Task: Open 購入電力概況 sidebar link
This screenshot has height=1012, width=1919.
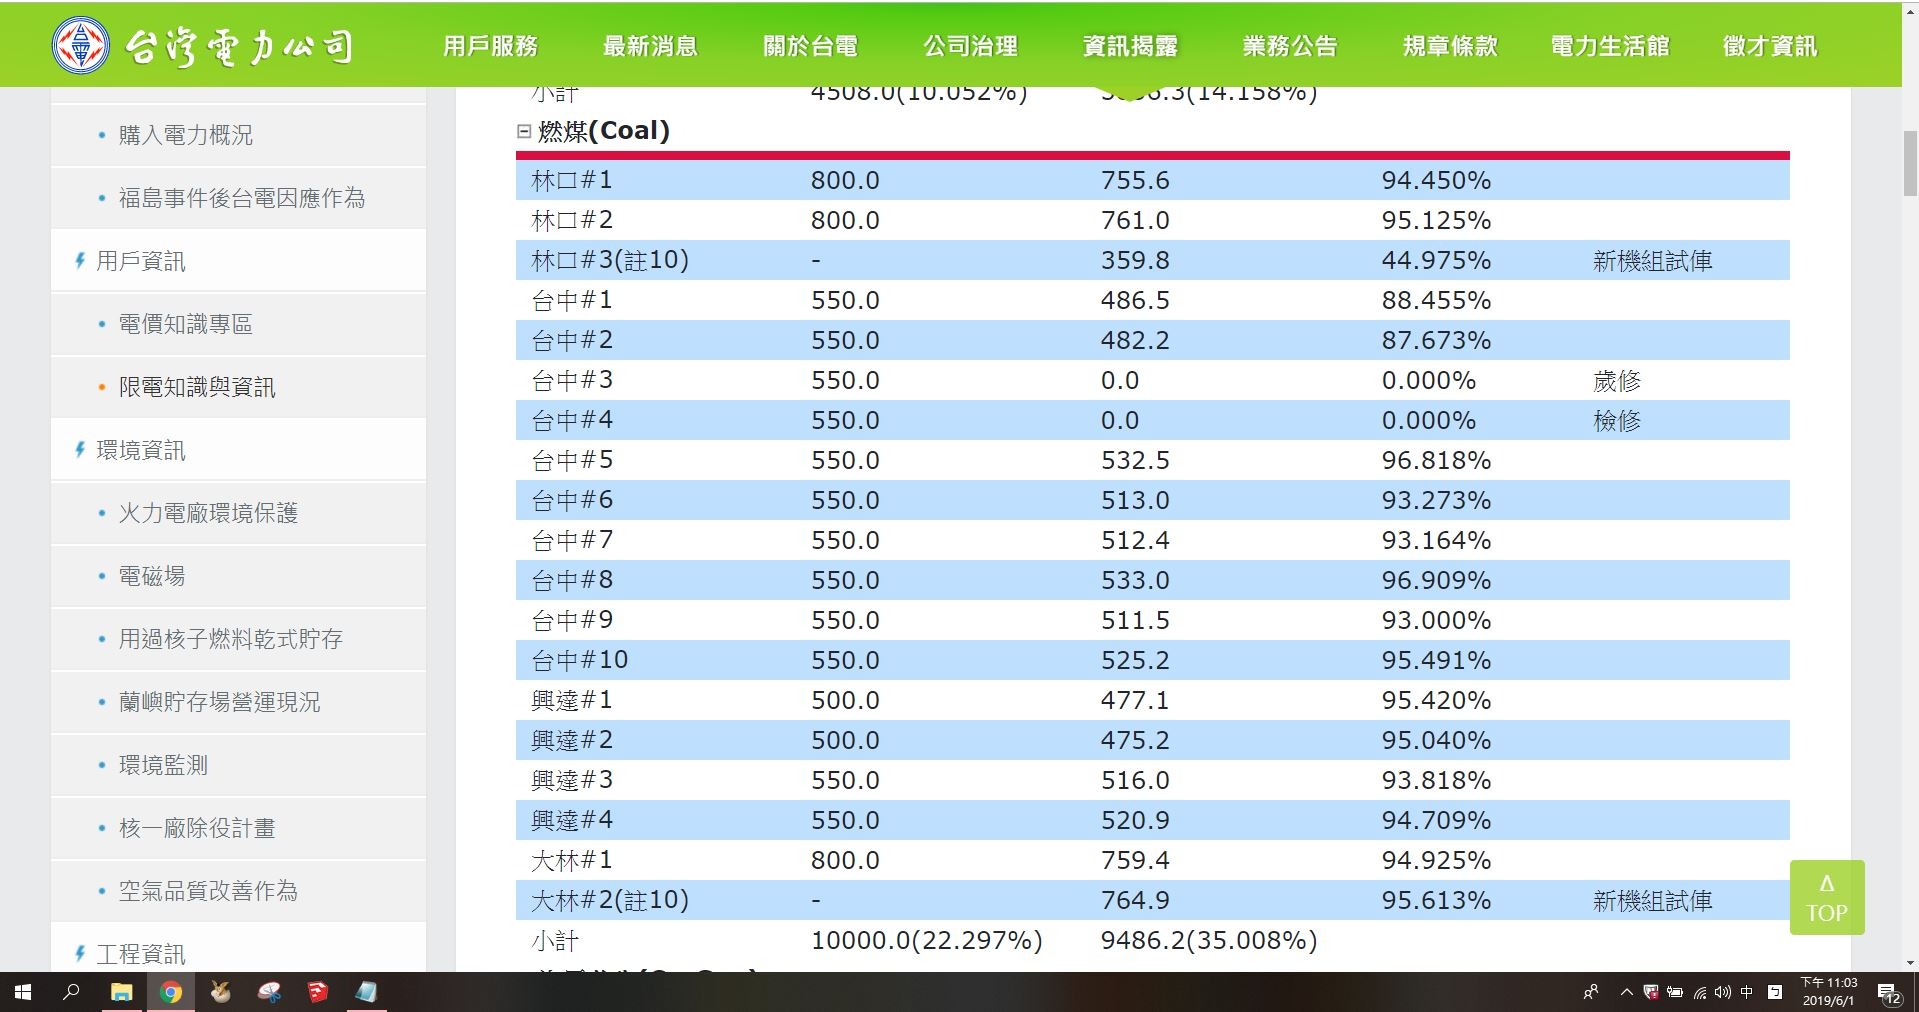Action: pyautogui.click(x=186, y=135)
